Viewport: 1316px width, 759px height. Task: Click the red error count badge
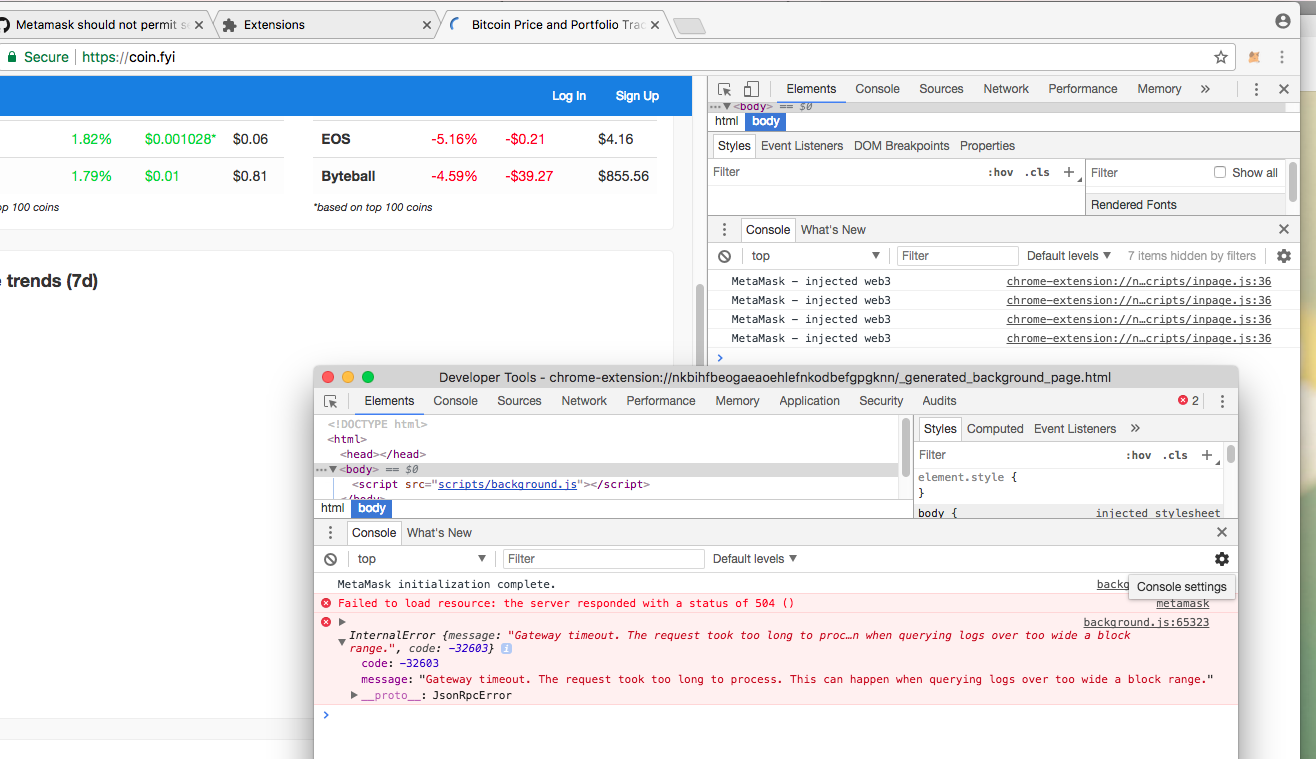[x=1188, y=401]
